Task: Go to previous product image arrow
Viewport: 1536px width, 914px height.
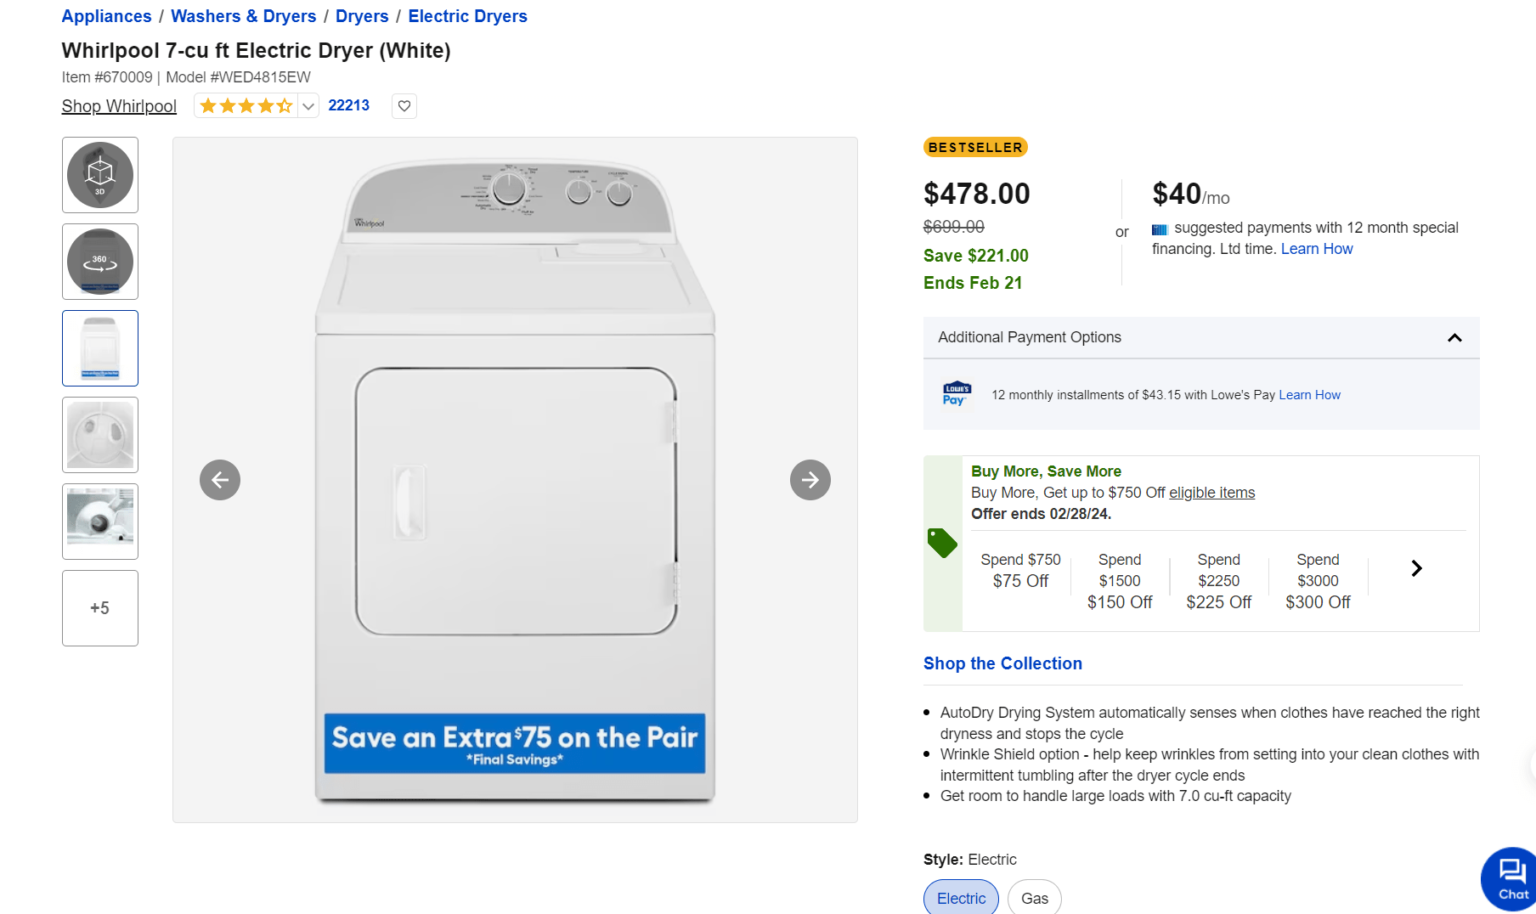Action: 220,480
